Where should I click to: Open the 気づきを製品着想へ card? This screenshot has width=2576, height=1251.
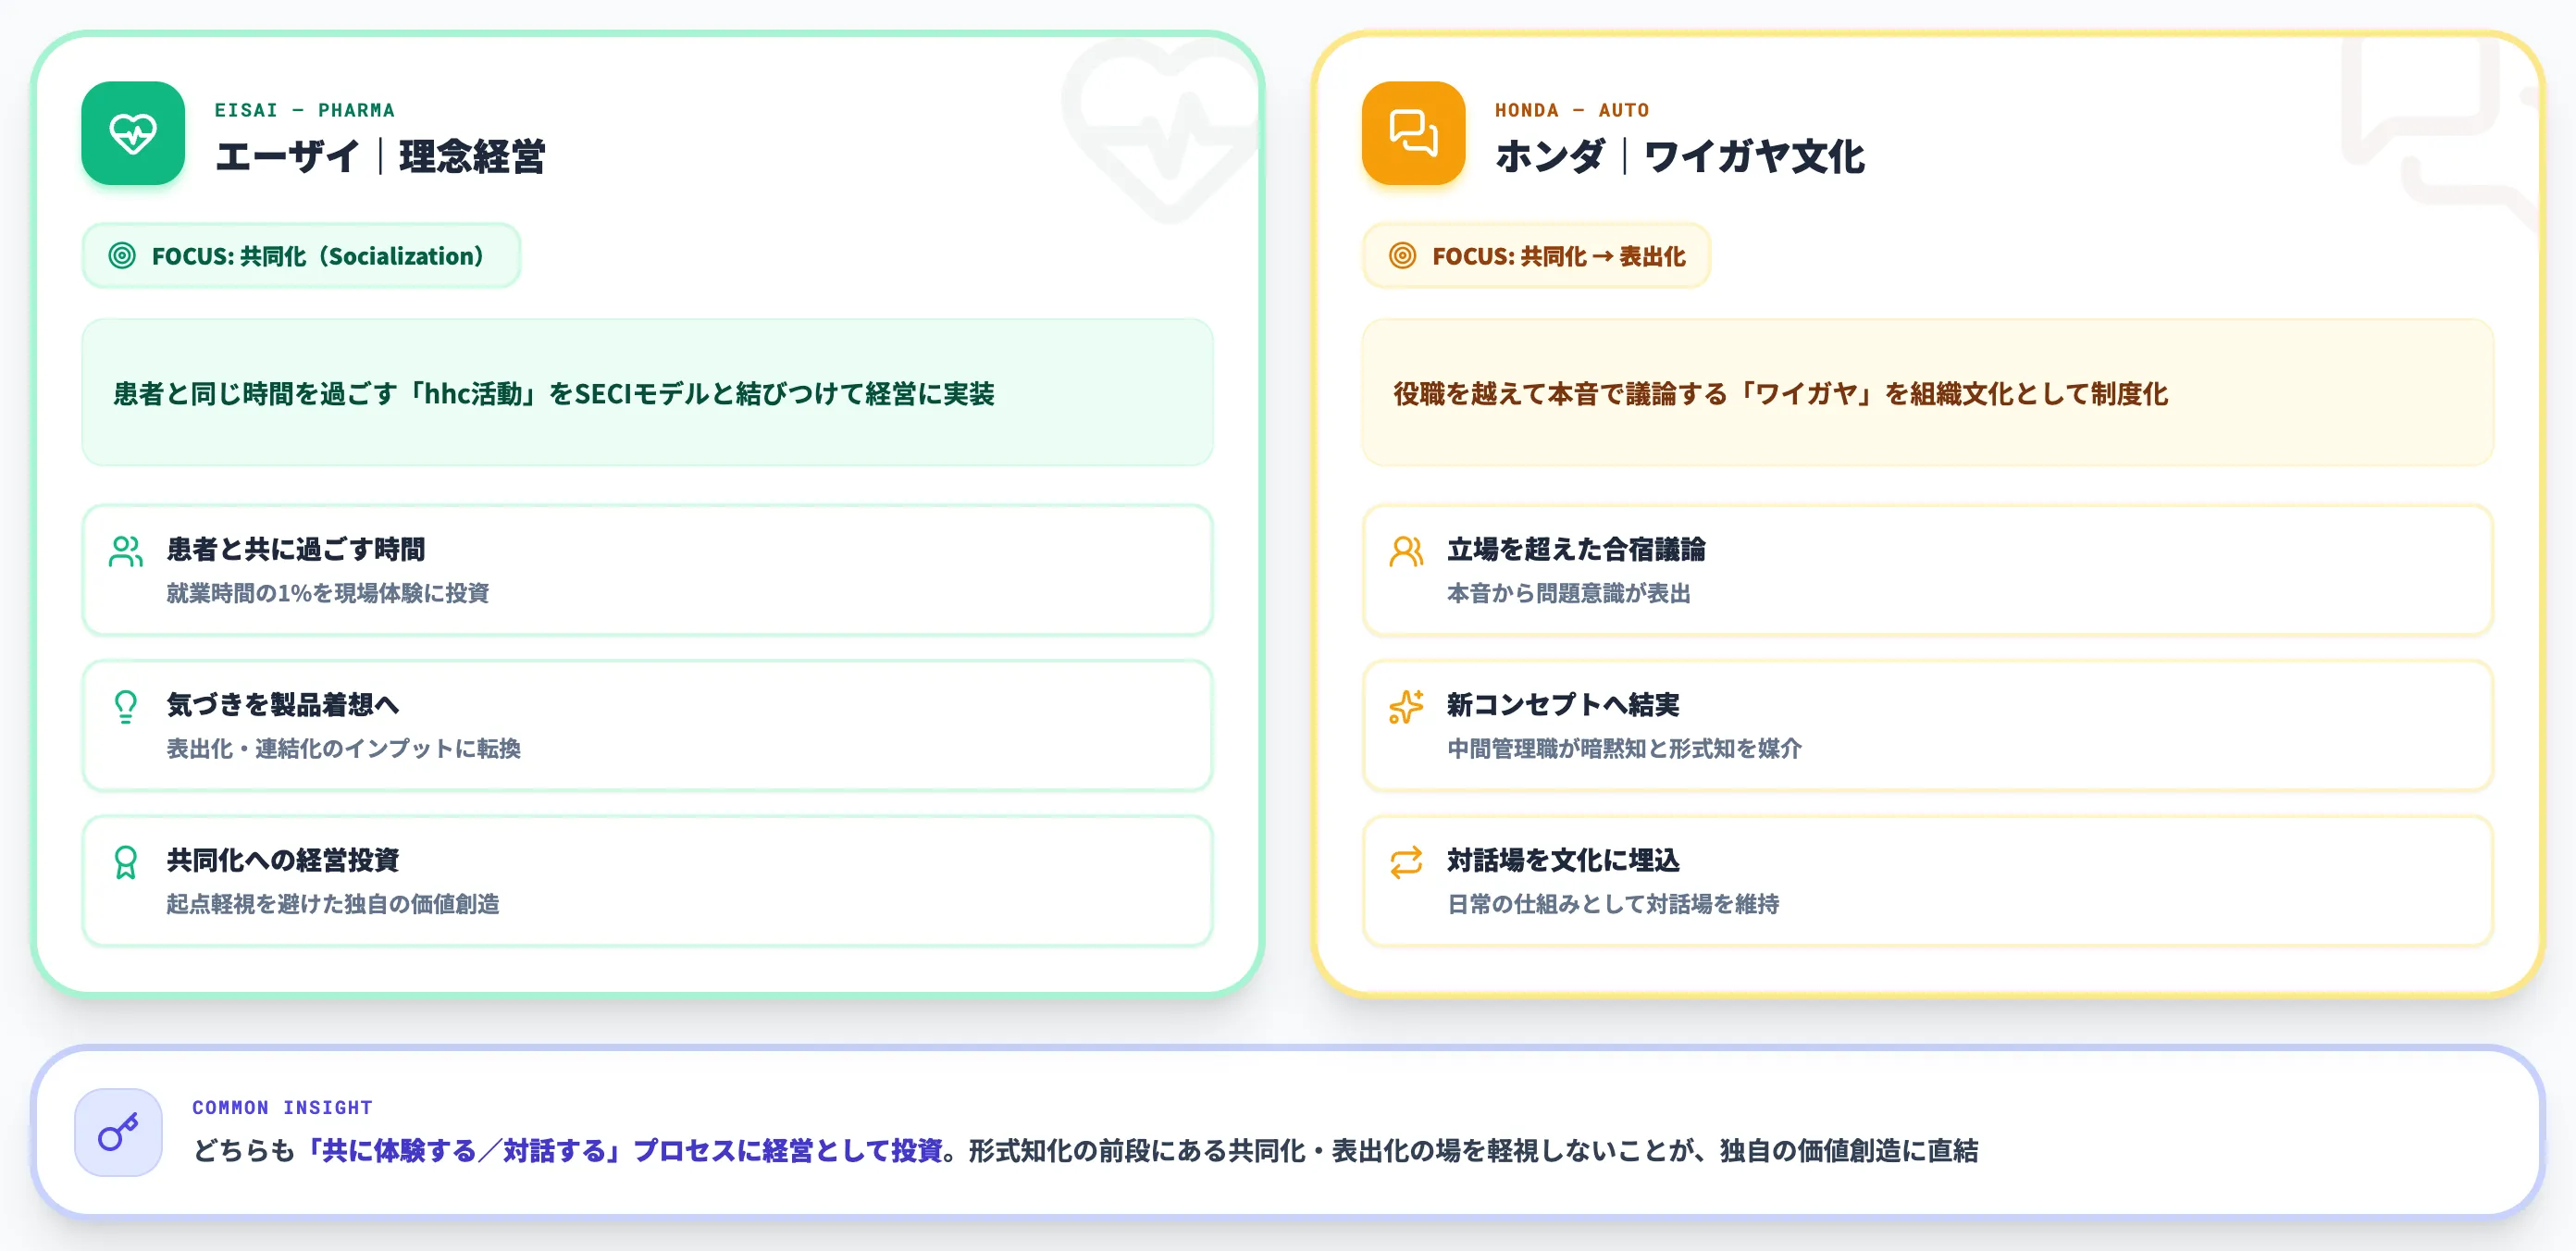point(647,725)
